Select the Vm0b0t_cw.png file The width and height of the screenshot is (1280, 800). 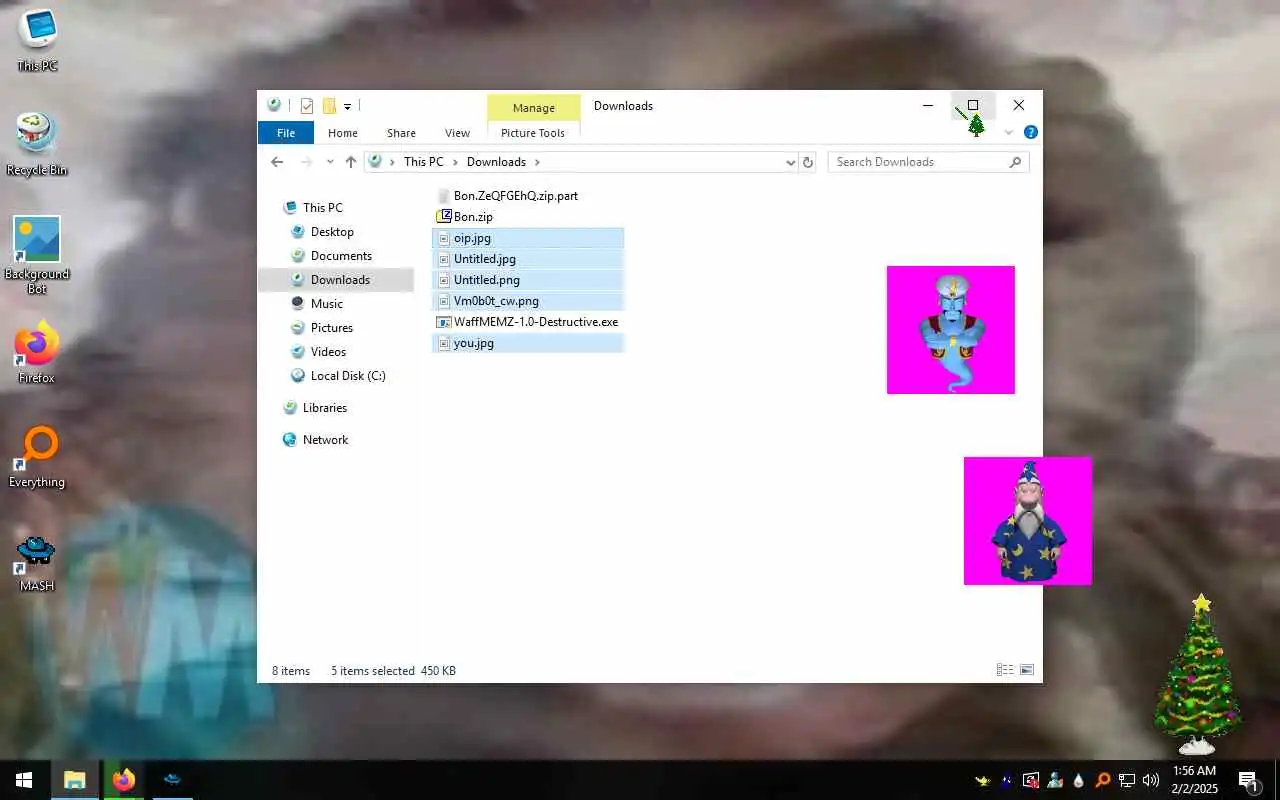pyautogui.click(x=528, y=301)
